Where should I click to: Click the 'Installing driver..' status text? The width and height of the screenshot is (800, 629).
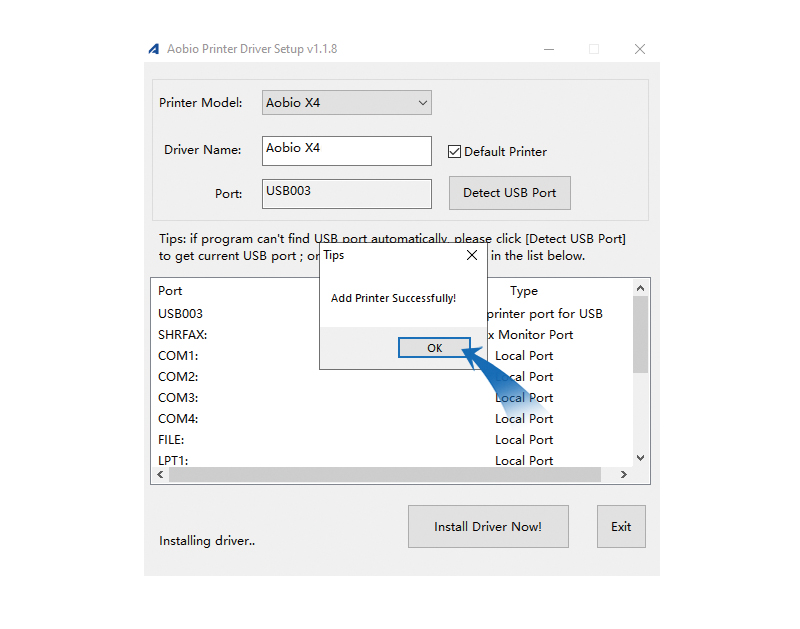207,541
